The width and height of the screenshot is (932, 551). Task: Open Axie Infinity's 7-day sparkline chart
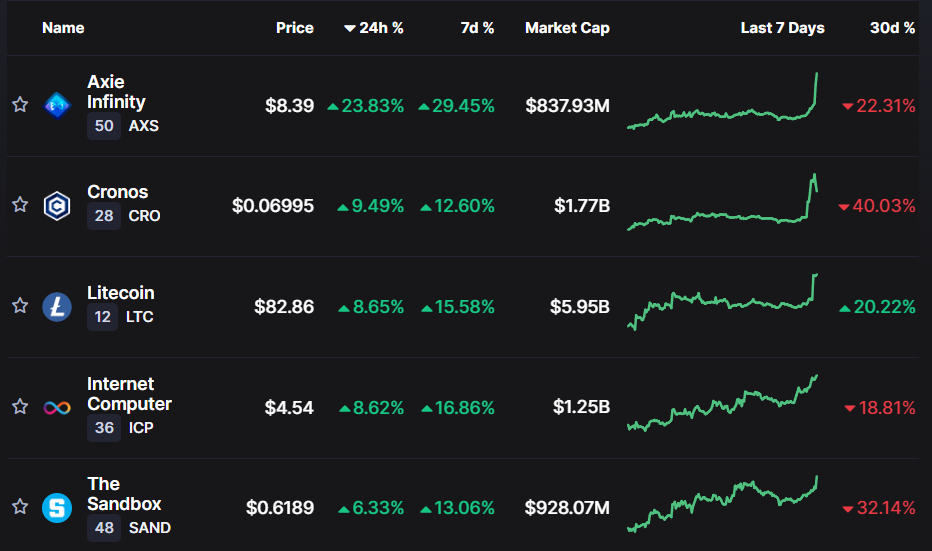(x=723, y=105)
